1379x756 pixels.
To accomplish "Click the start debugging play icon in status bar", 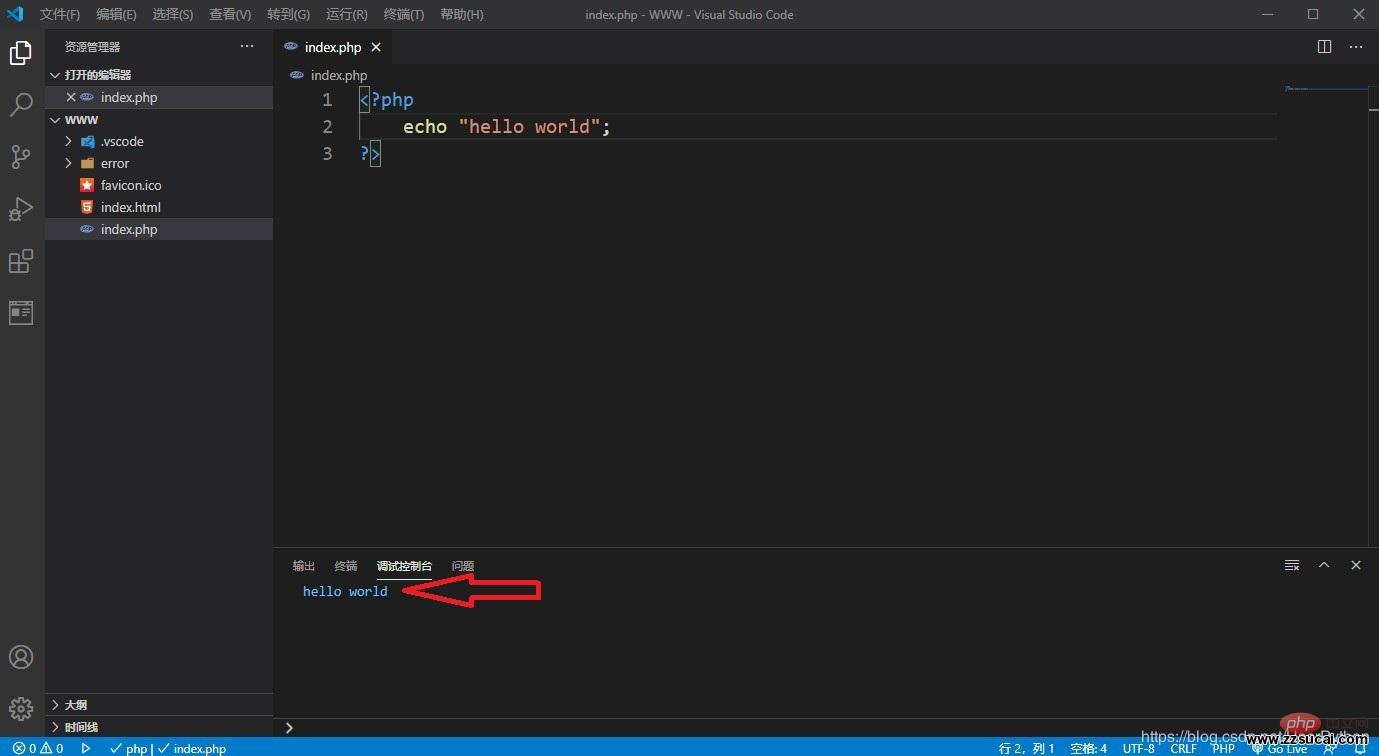I will (86, 748).
